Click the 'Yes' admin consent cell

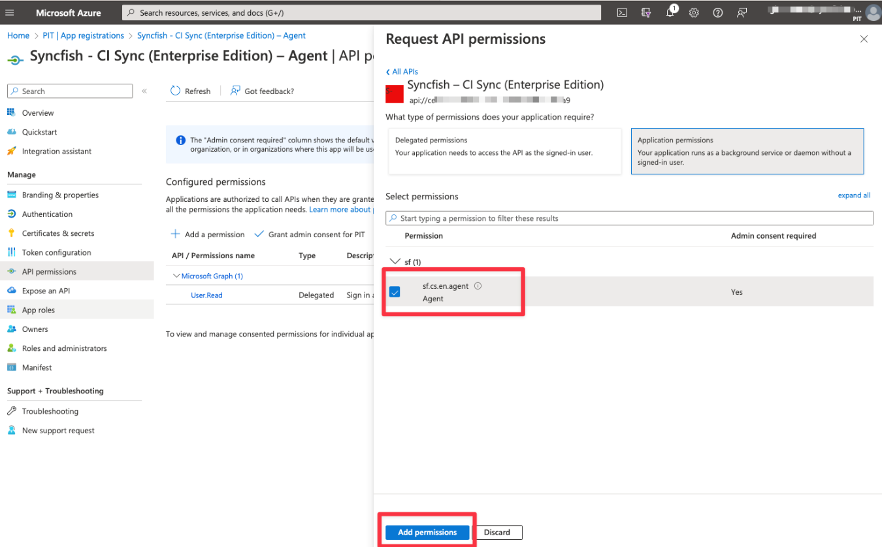coord(736,292)
